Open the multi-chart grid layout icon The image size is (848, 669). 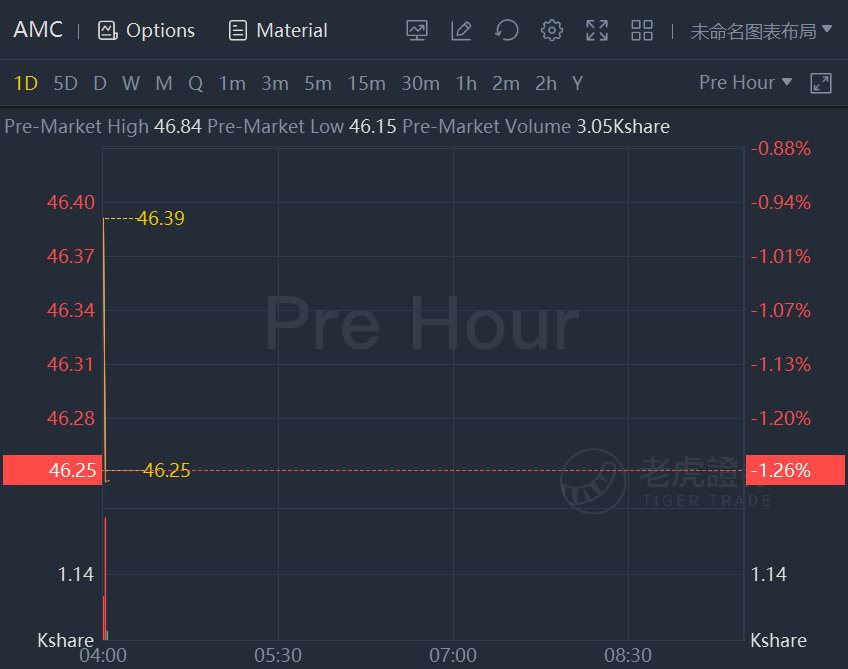click(x=642, y=30)
